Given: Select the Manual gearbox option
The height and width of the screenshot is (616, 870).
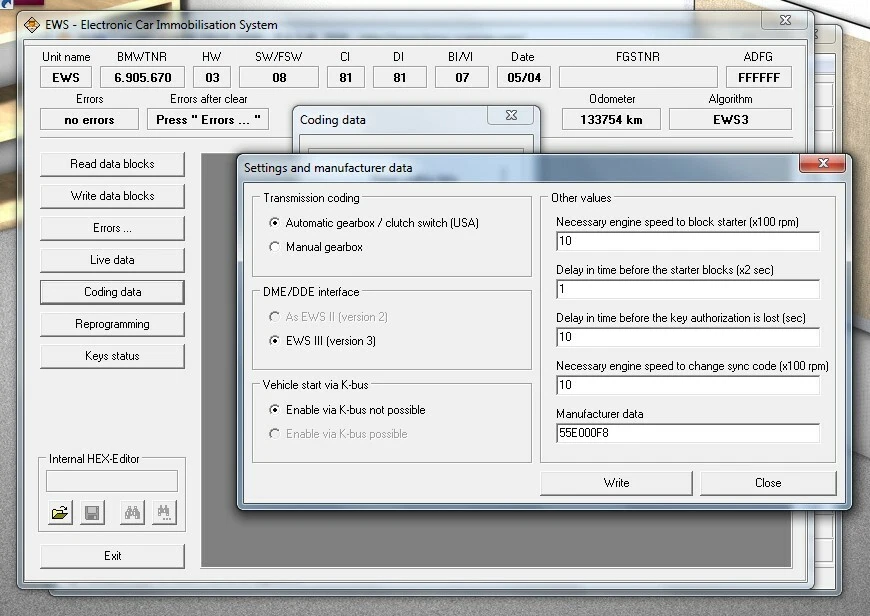Looking at the screenshot, I should click(275, 247).
